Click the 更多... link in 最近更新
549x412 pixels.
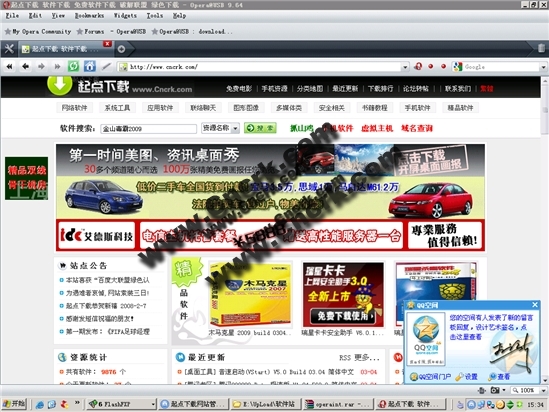click(367, 357)
